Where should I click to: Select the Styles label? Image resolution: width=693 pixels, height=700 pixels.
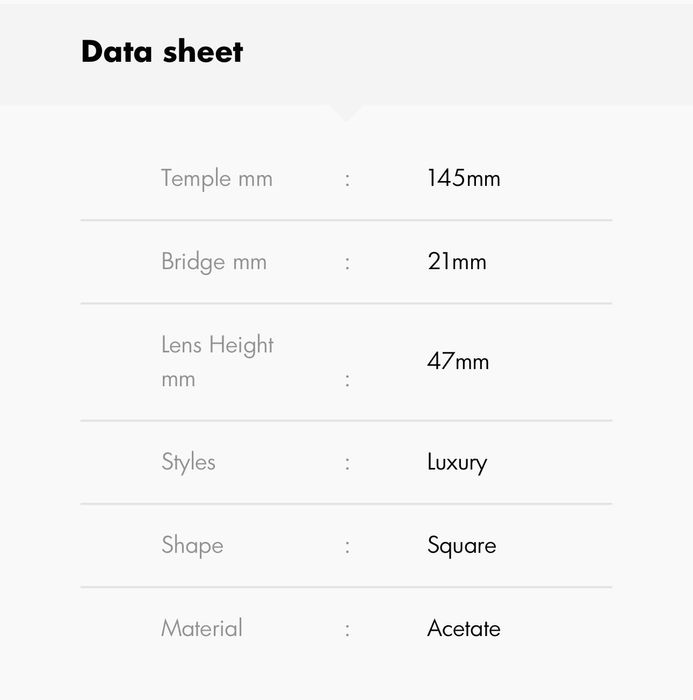click(x=188, y=462)
